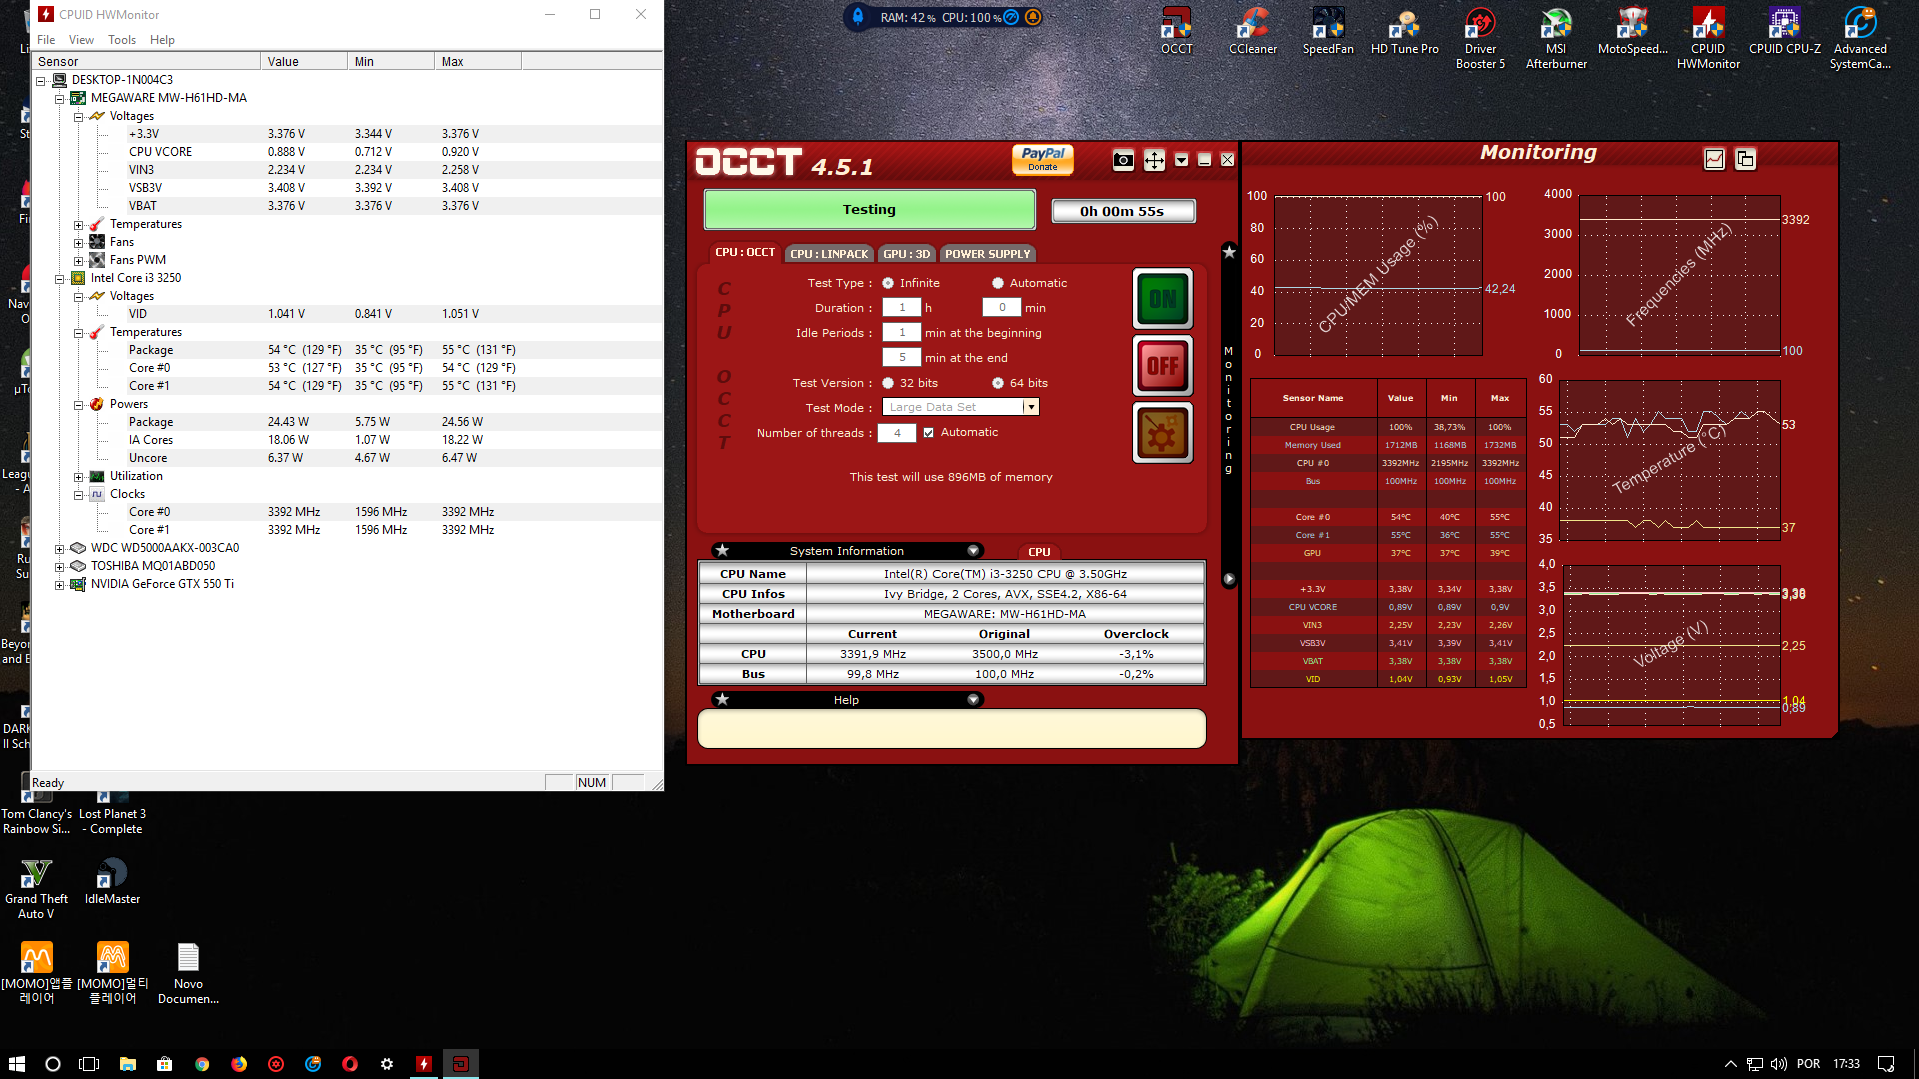The height and width of the screenshot is (1079, 1919).
Task: Select Infinite test type radio
Action: click(888, 283)
